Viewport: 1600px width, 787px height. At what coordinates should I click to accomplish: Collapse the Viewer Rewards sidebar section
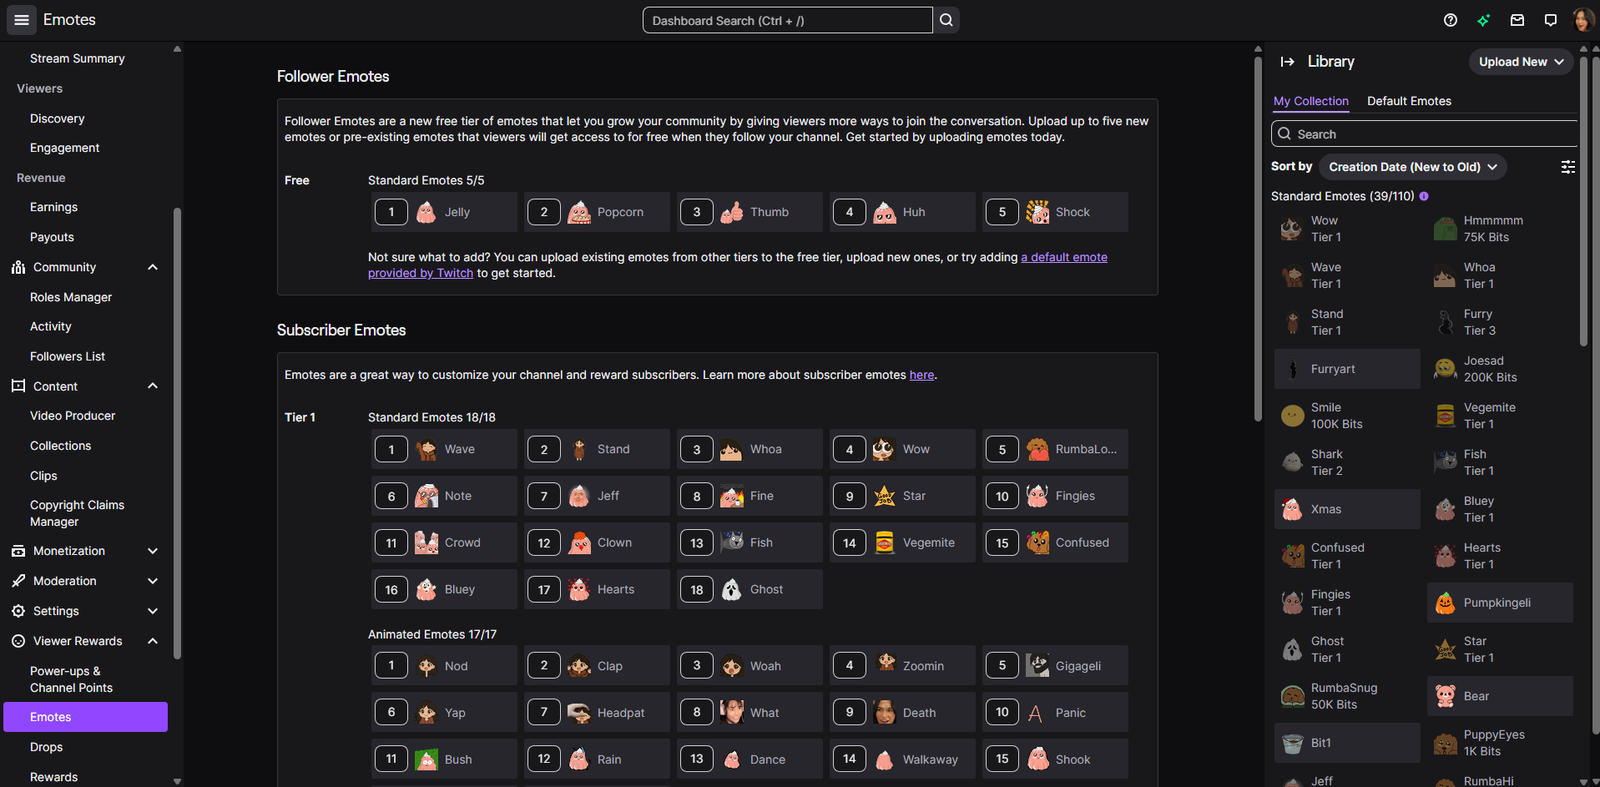tap(153, 641)
